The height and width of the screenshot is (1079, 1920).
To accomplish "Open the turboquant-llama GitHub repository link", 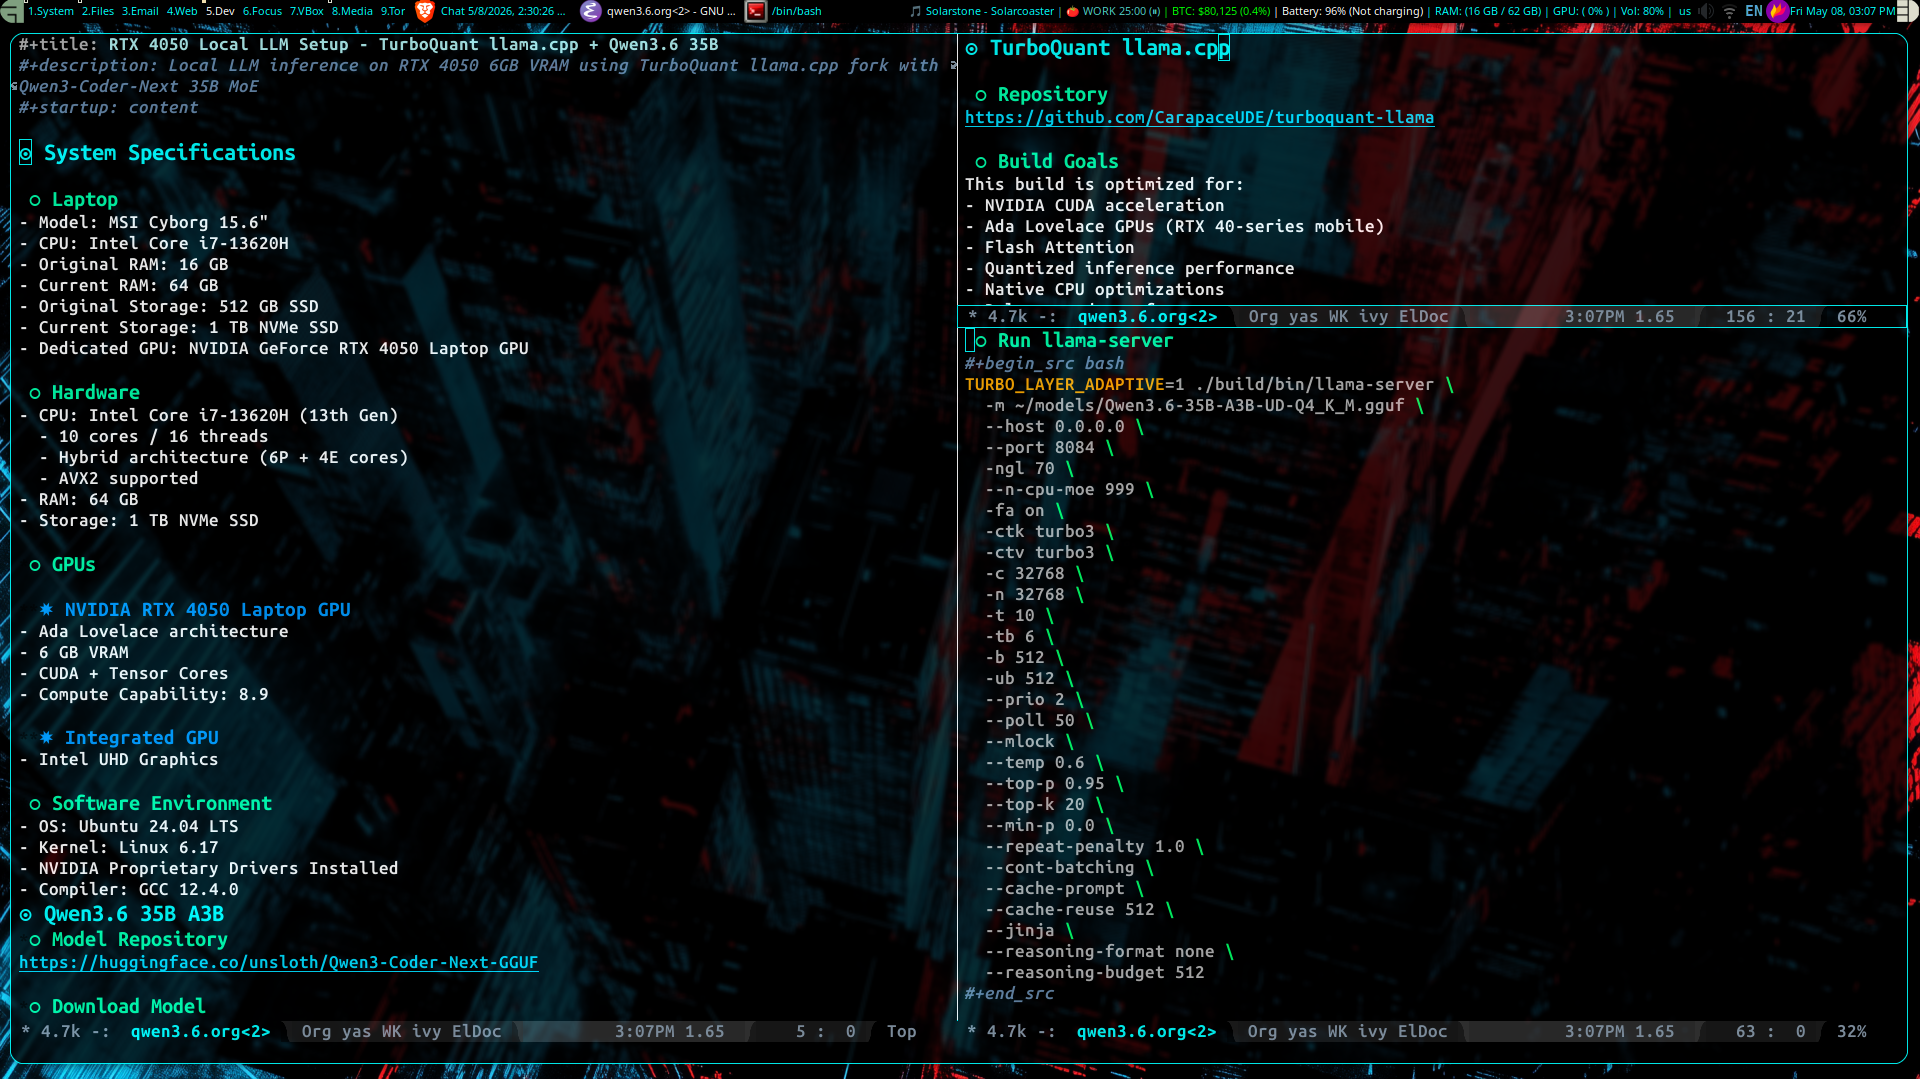I will coord(1199,118).
